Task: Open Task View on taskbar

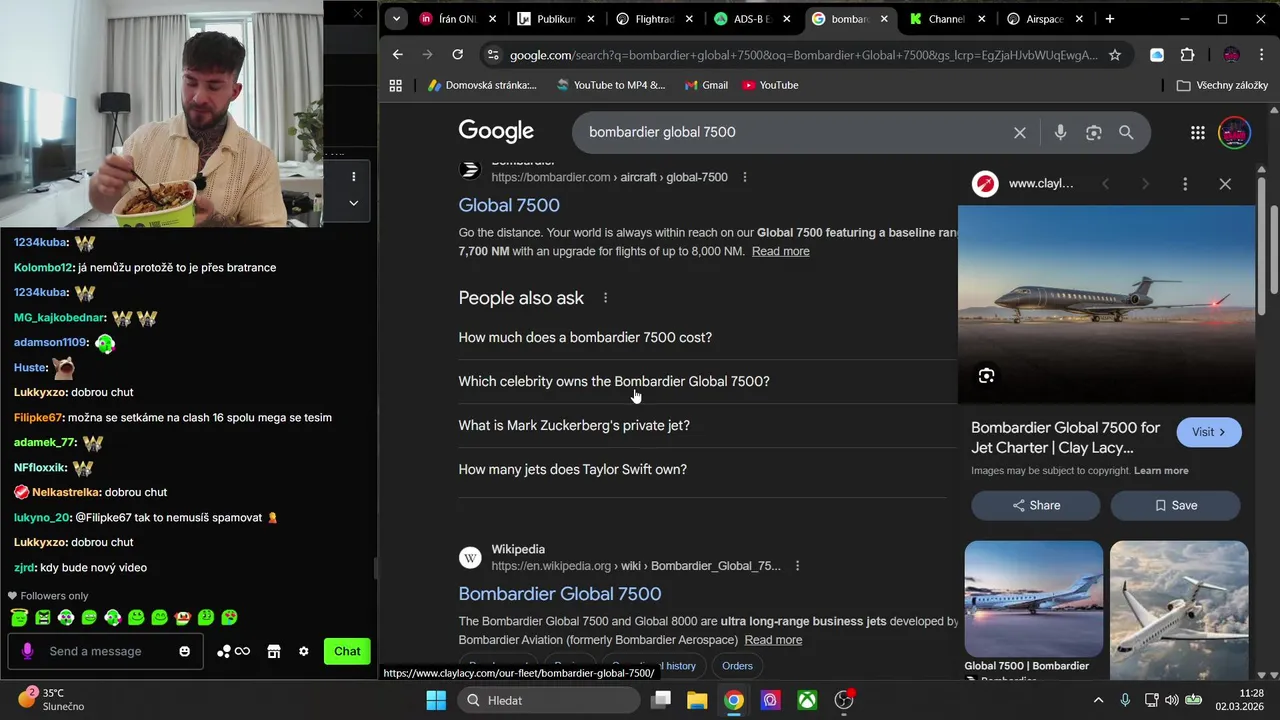Action: (x=661, y=700)
